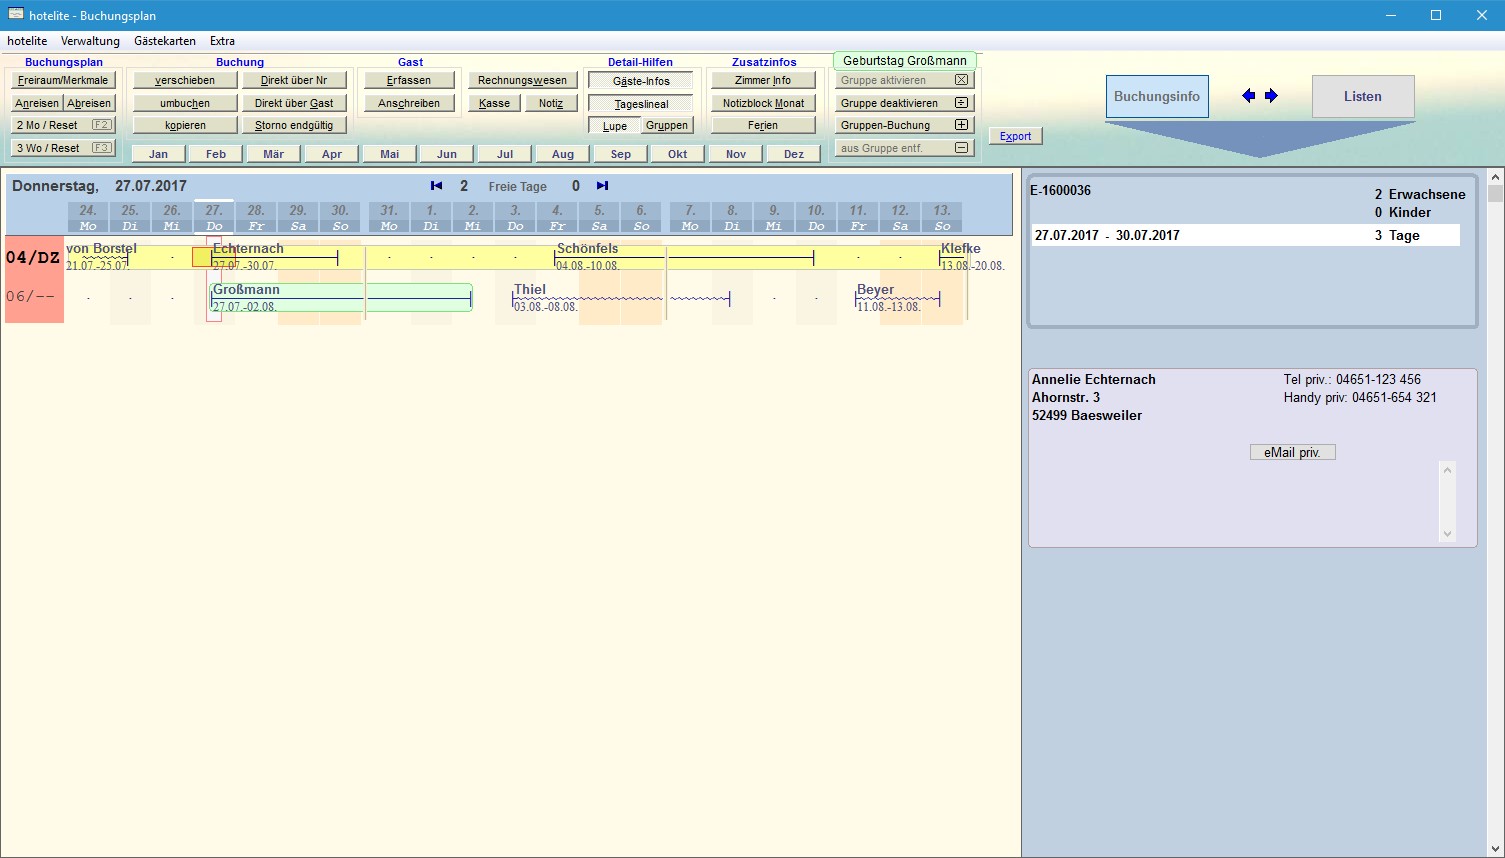This screenshot has height=858, width=1505.
Task: Select the Schönfels booking in room 04/DZ
Action: click(610, 257)
